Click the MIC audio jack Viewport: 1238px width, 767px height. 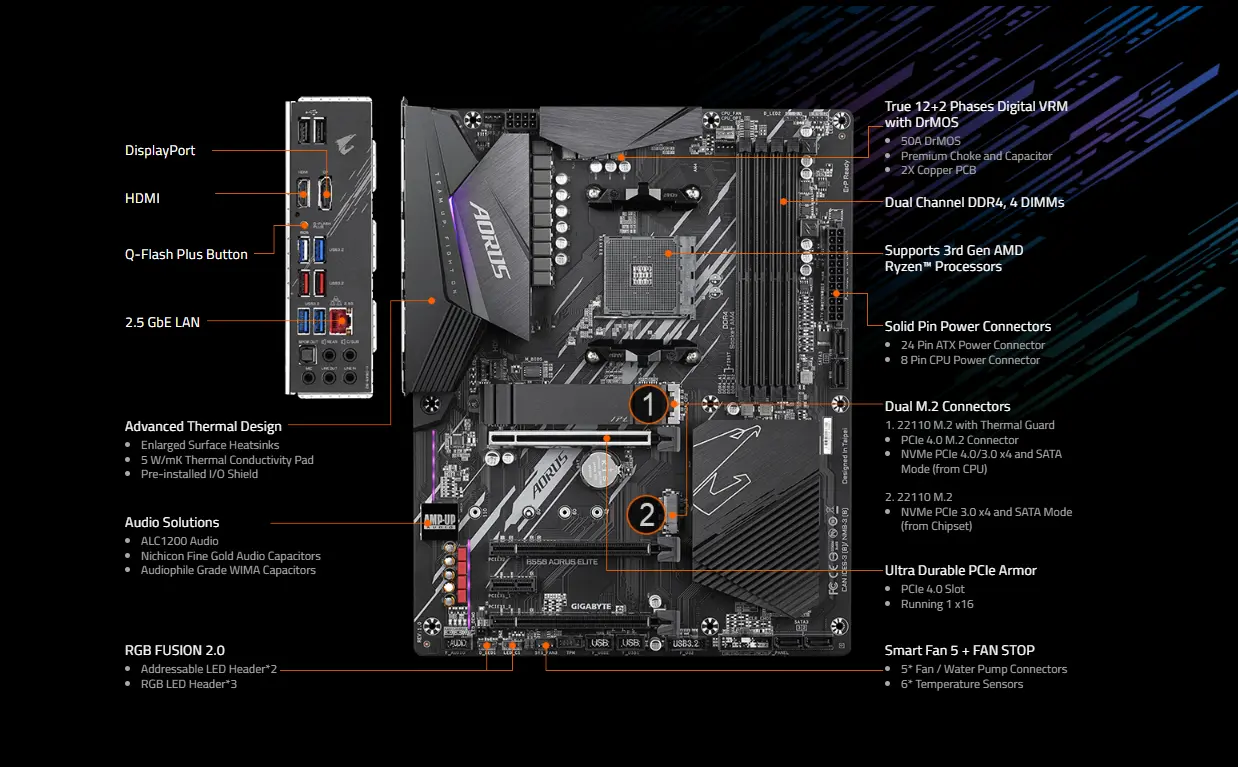click(x=307, y=377)
